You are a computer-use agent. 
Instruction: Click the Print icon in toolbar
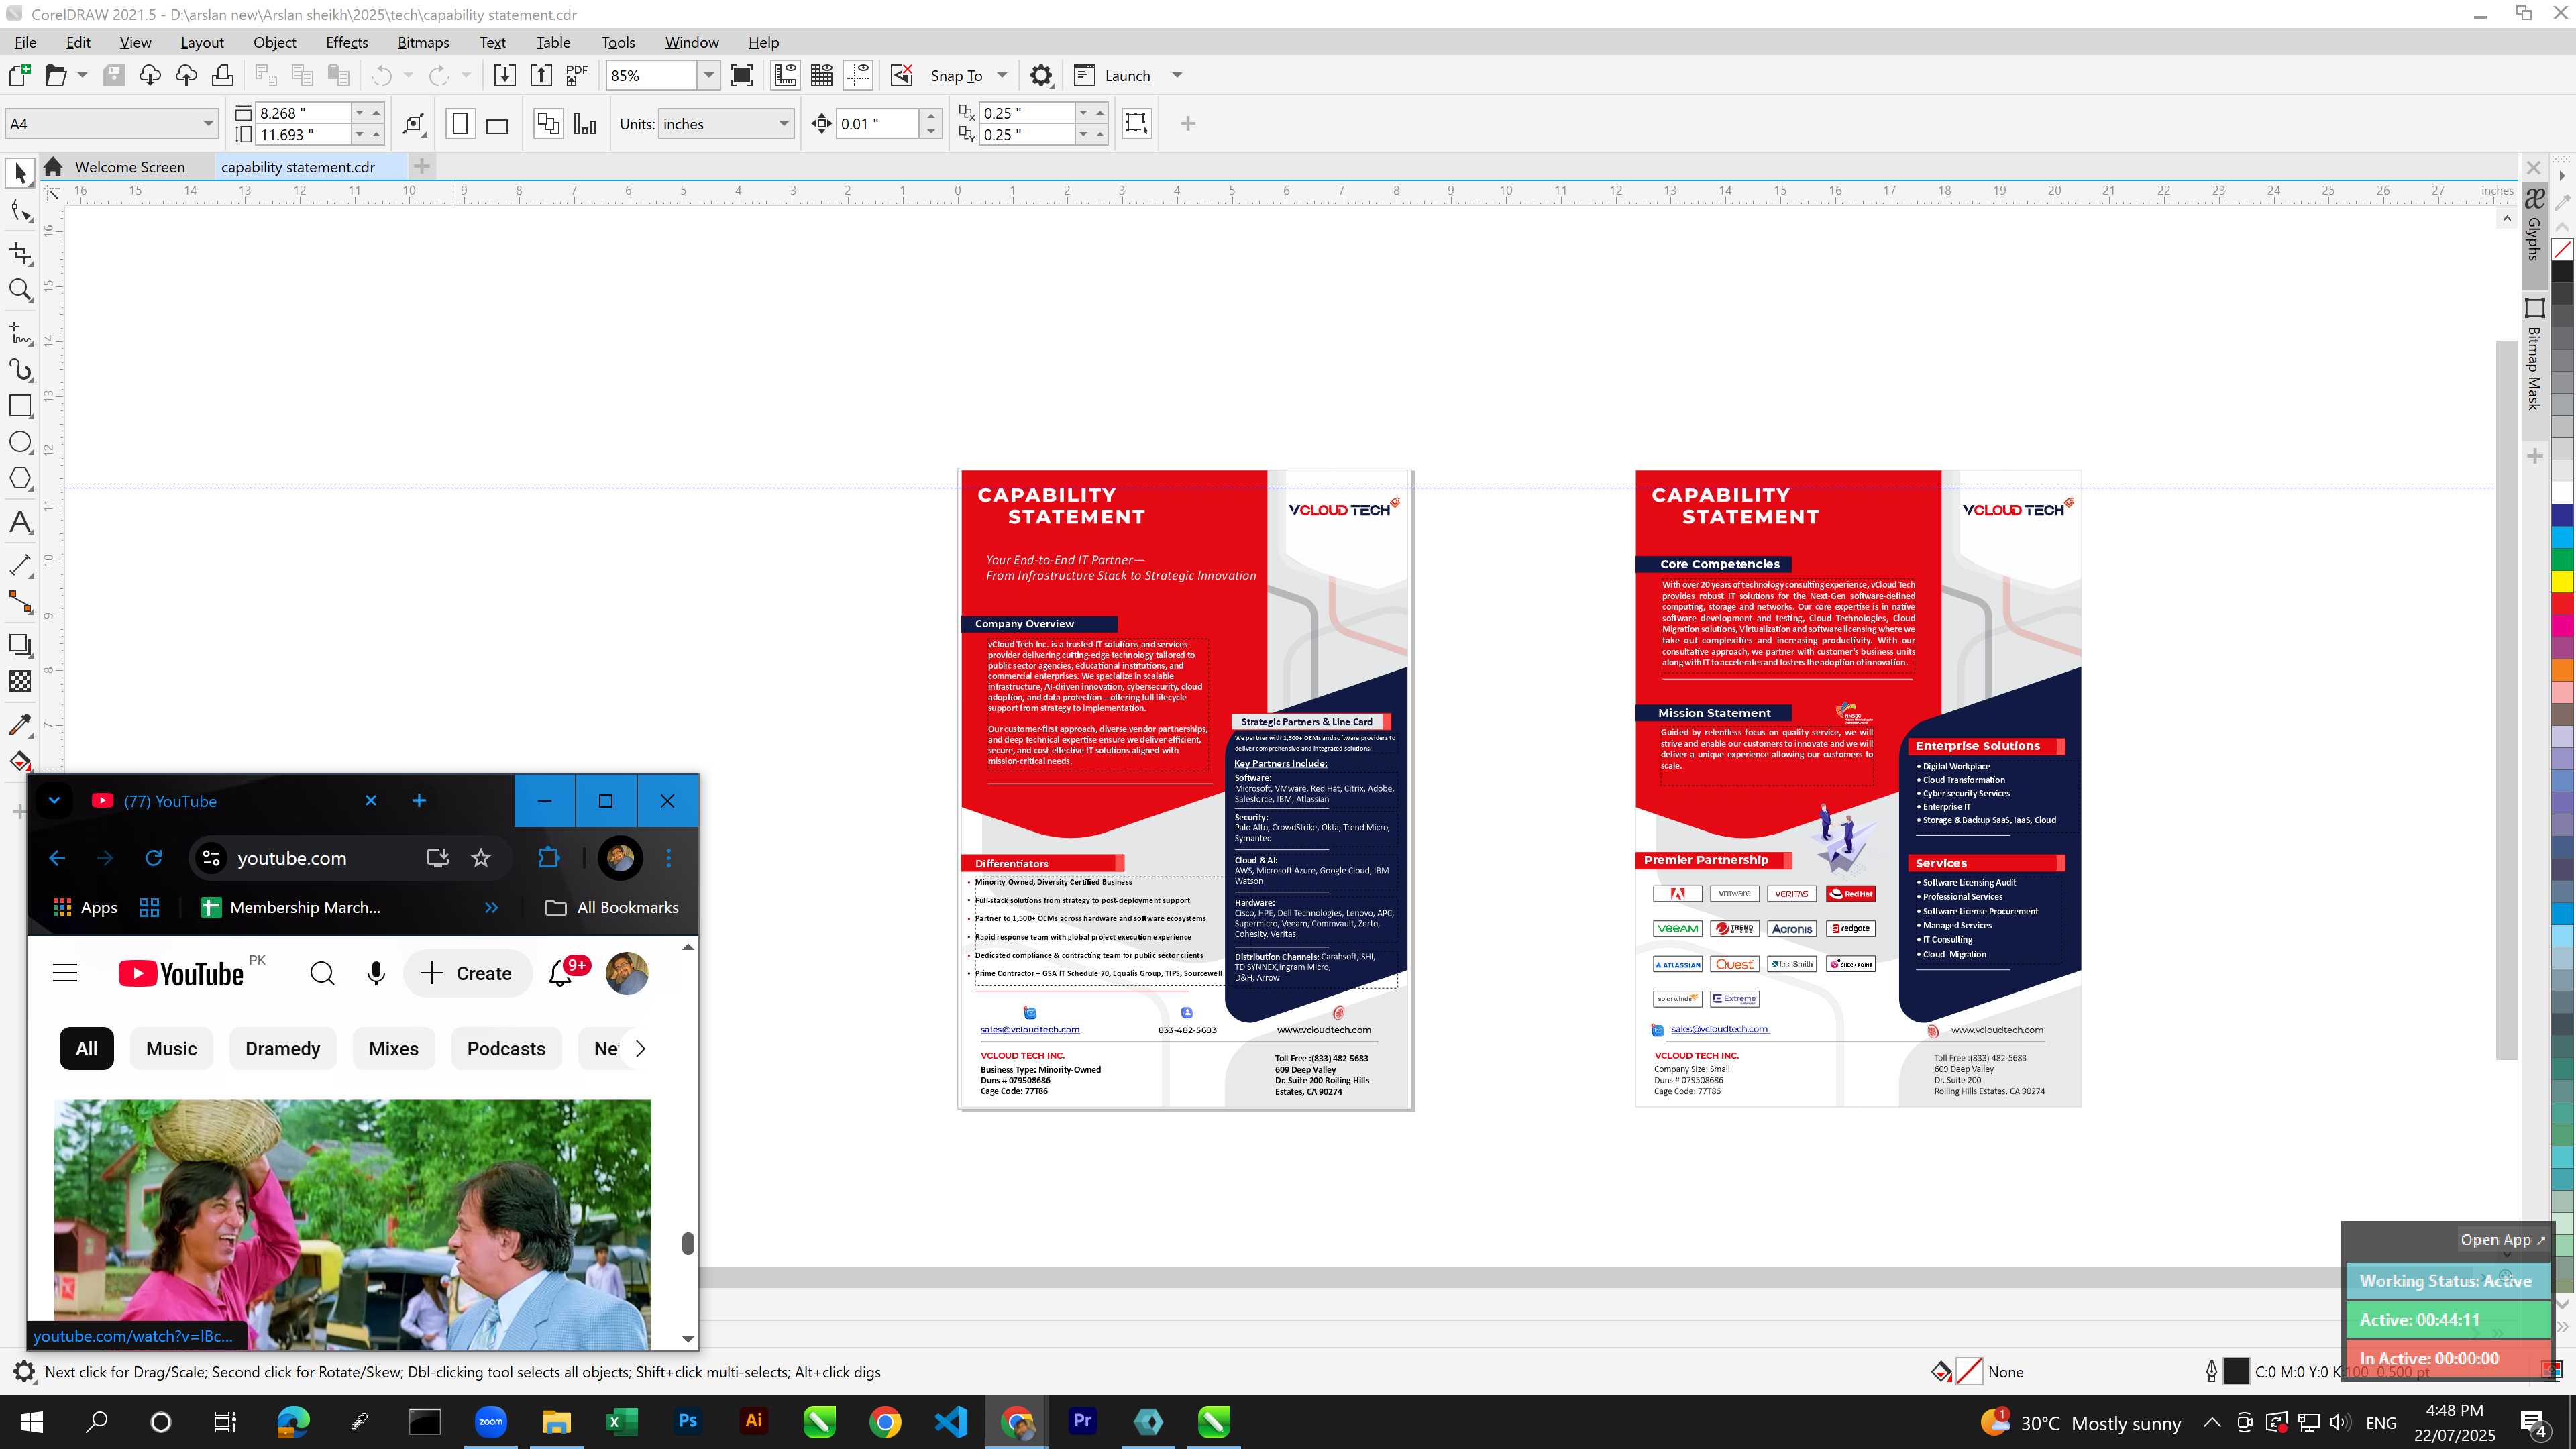coord(222,76)
